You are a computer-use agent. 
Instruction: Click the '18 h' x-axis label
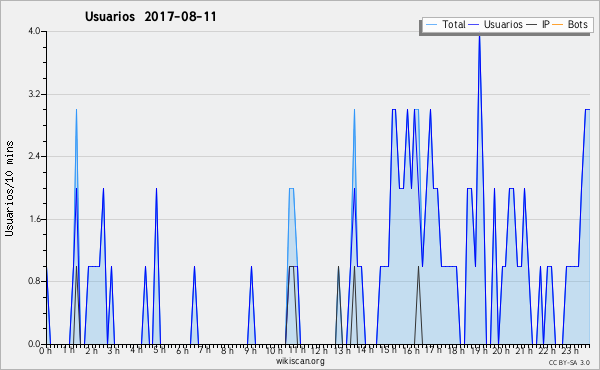click(456, 350)
